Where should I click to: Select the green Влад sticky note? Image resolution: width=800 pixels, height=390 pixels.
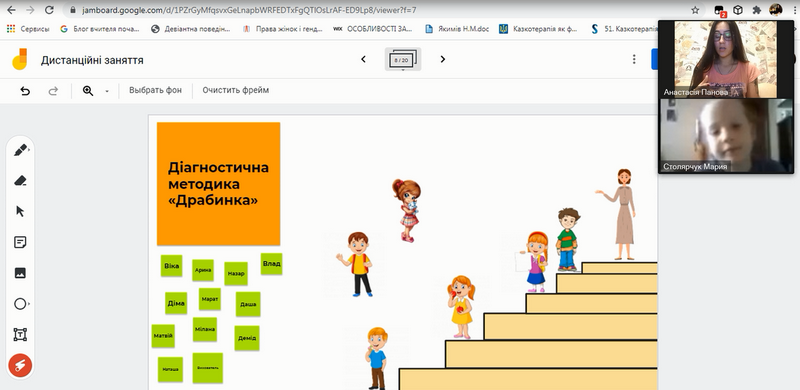pos(271,264)
